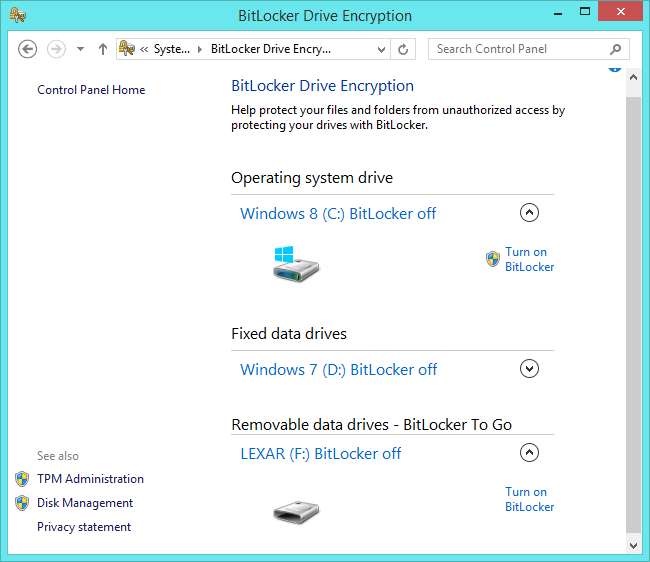Click the title bar BitLocker window icon
The width and height of the screenshot is (650, 562).
18,15
